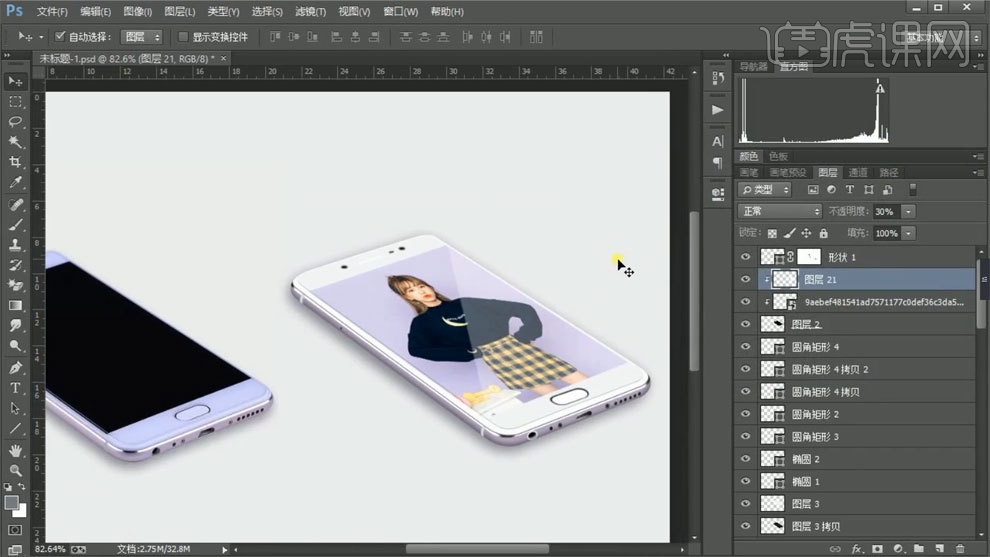
Task: Enable the 显示变换控件 checkbox
Action: click(x=183, y=37)
